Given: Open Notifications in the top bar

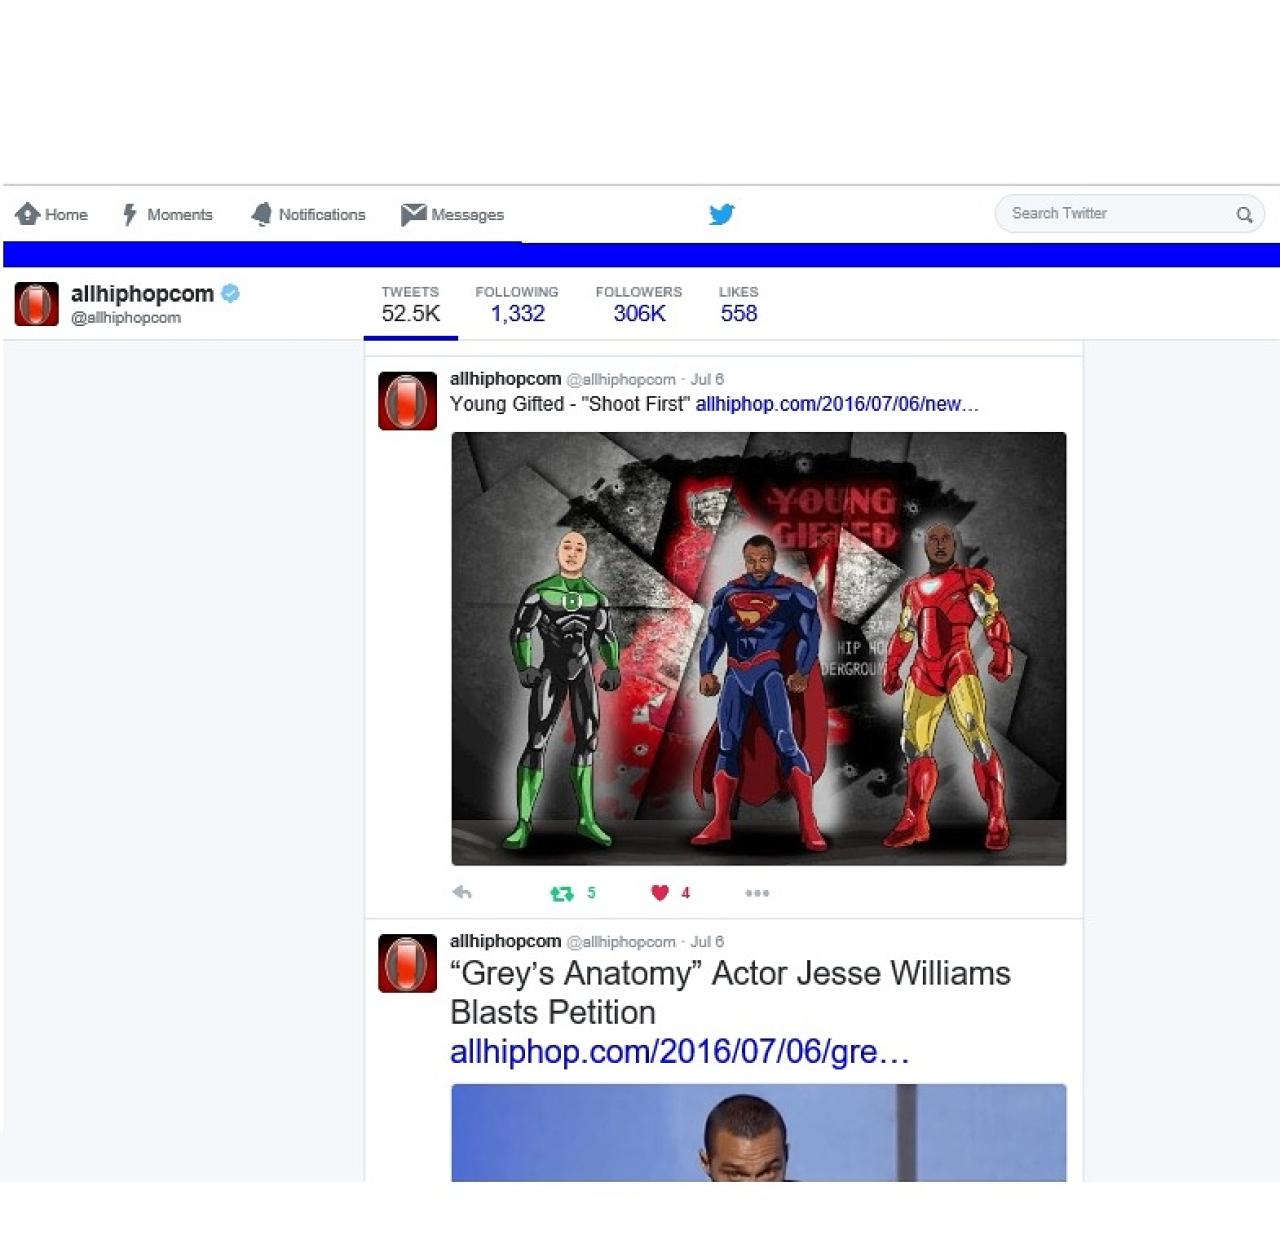Looking at the screenshot, I should (x=308, y=215).
